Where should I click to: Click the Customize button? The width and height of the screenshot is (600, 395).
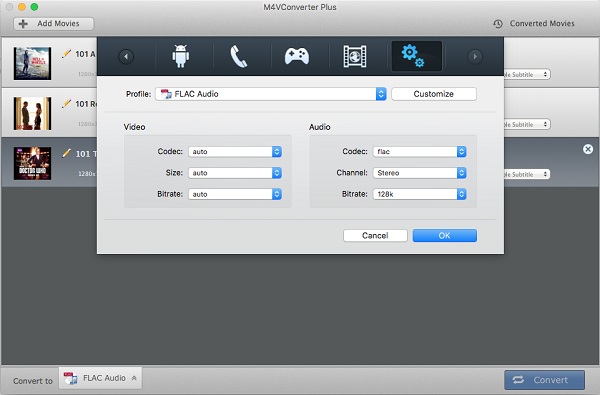coord(434,94)
